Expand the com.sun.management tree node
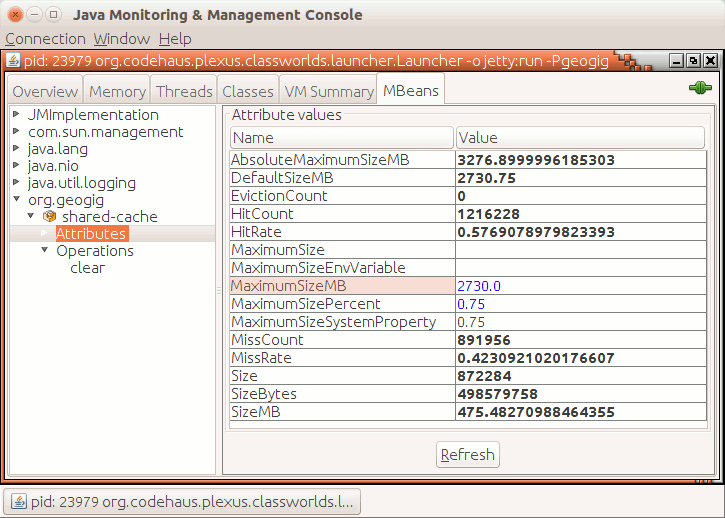The image size is (725, 518). pyautogui.click(x=16, y=131)
